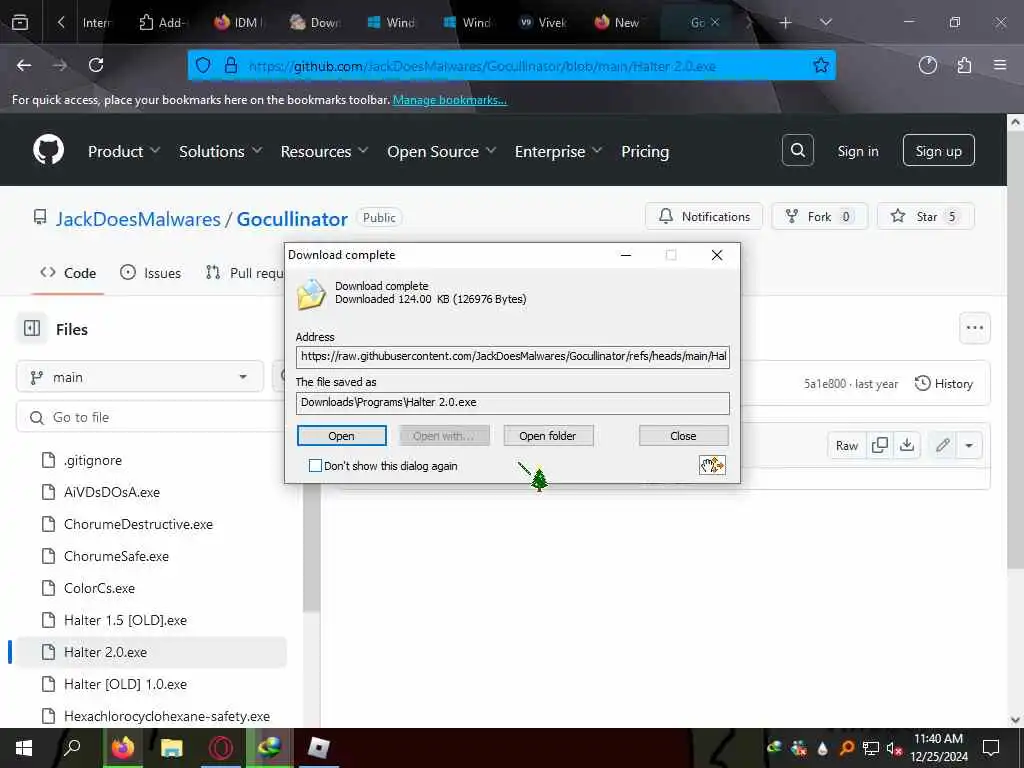Open the Manage bookmarks link
This screenshot has width=1024, height=768.
pyautogui.click(x=450, y=100)
